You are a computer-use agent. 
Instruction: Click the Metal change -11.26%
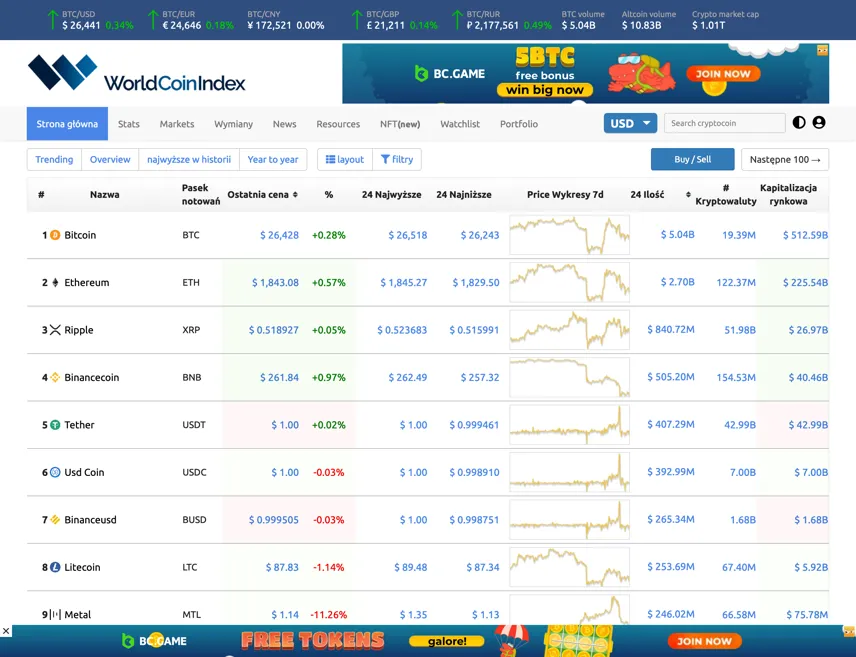[x=329, y=614]
